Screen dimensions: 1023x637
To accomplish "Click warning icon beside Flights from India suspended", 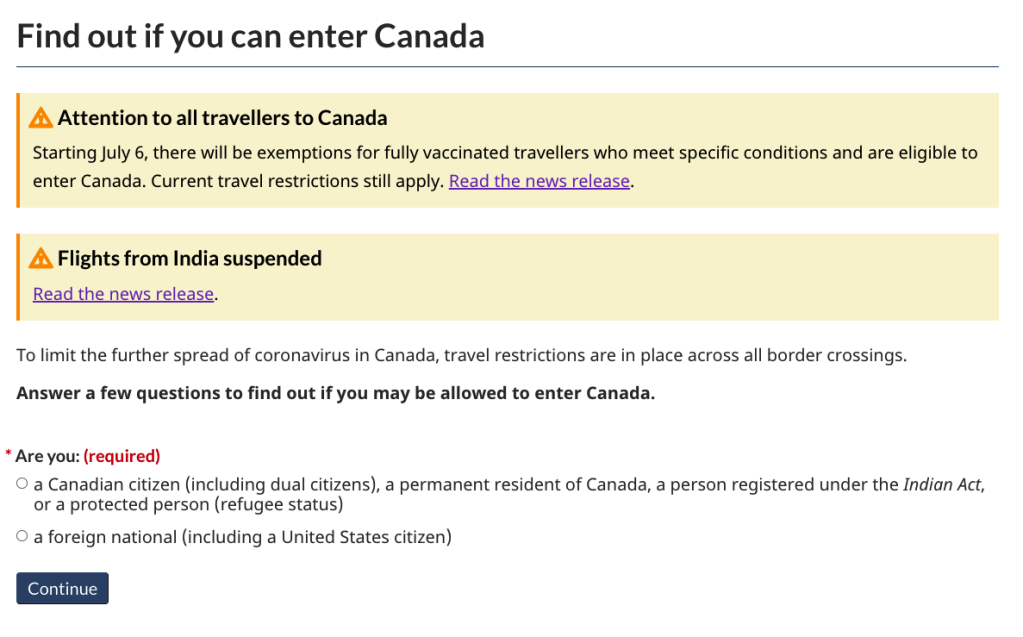I will (41, 259).
